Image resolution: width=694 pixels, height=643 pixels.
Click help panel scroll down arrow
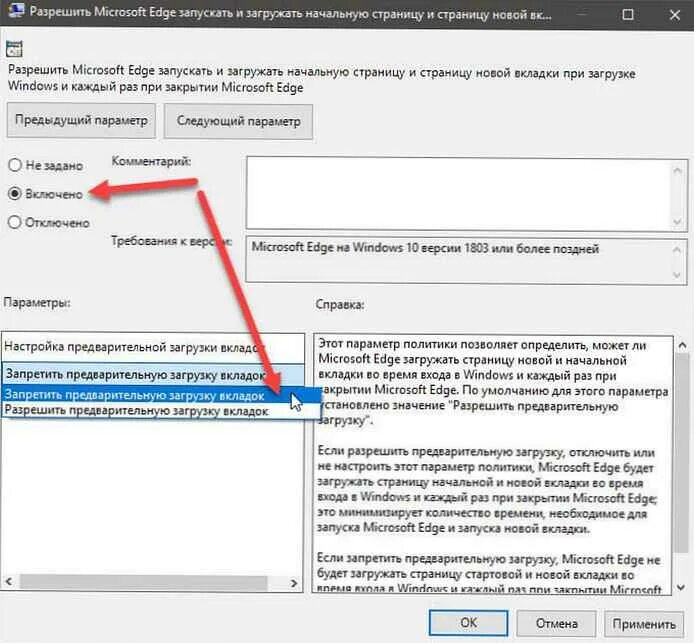[x=682, y=587]
